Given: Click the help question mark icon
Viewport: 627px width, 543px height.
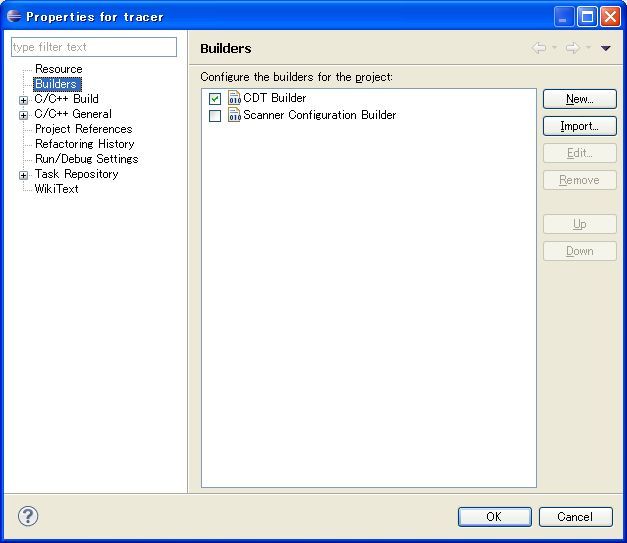Looking at the screenshot, I should click(28, 516).
